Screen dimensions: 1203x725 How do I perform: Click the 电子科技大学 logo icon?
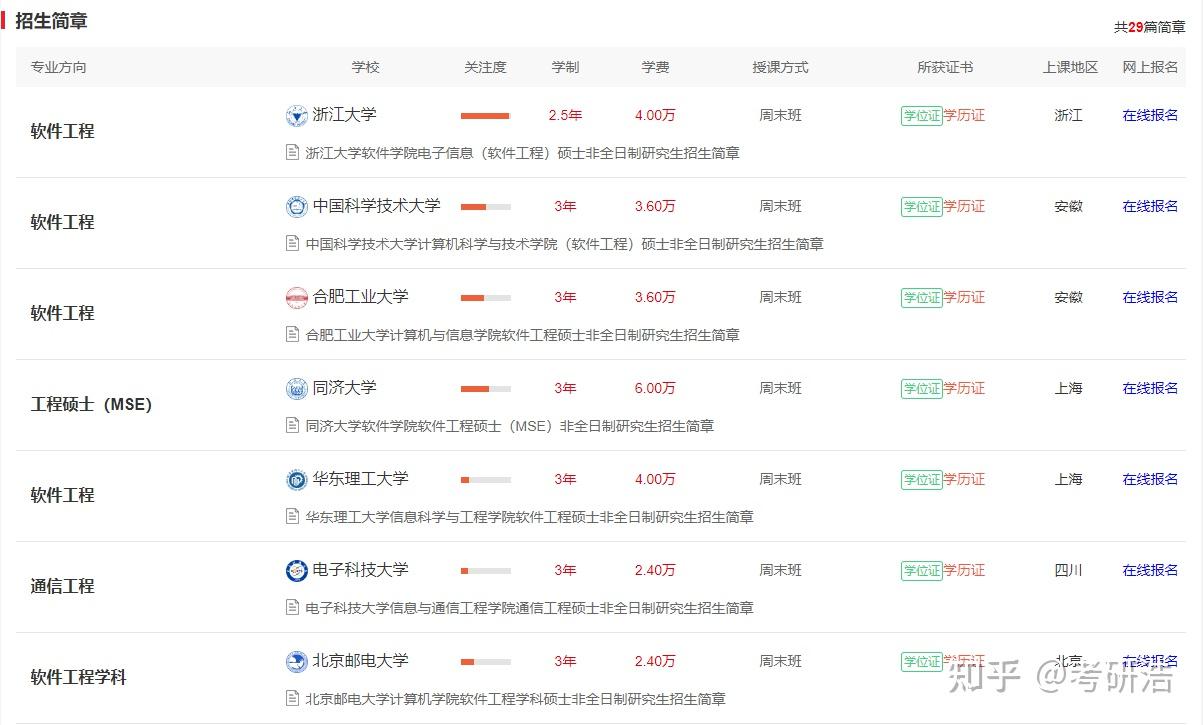[297, 571]
